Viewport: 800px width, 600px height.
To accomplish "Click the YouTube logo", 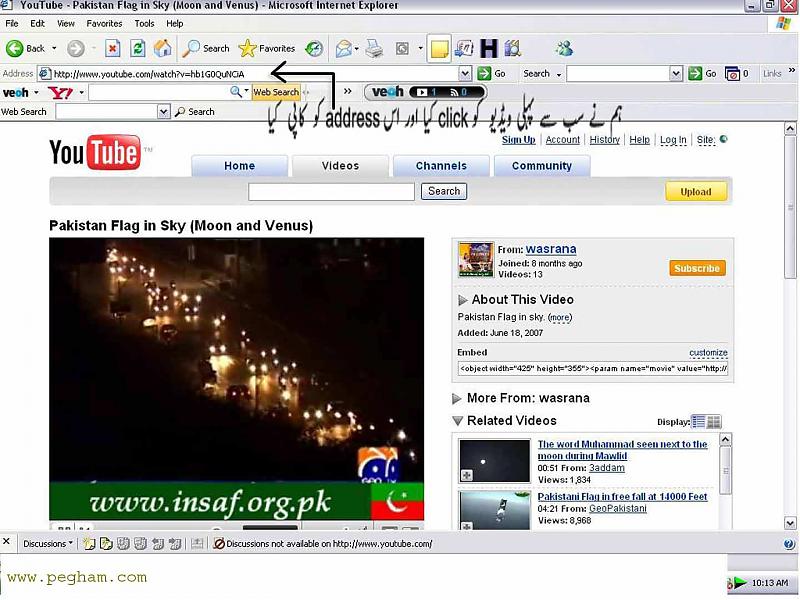I will 95,152.
